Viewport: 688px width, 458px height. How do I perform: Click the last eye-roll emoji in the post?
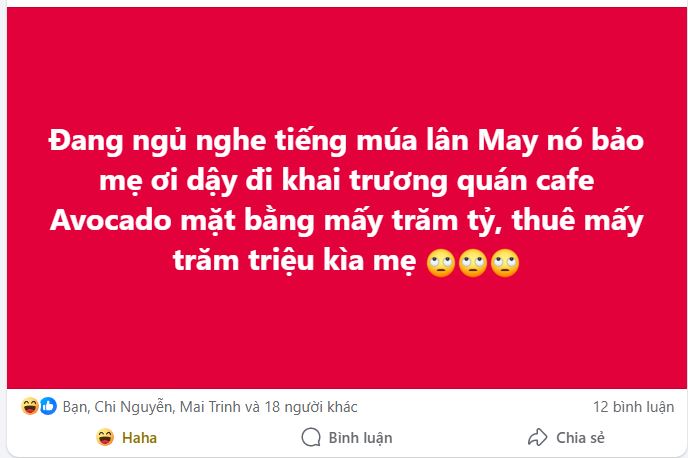tap(505, 264)
